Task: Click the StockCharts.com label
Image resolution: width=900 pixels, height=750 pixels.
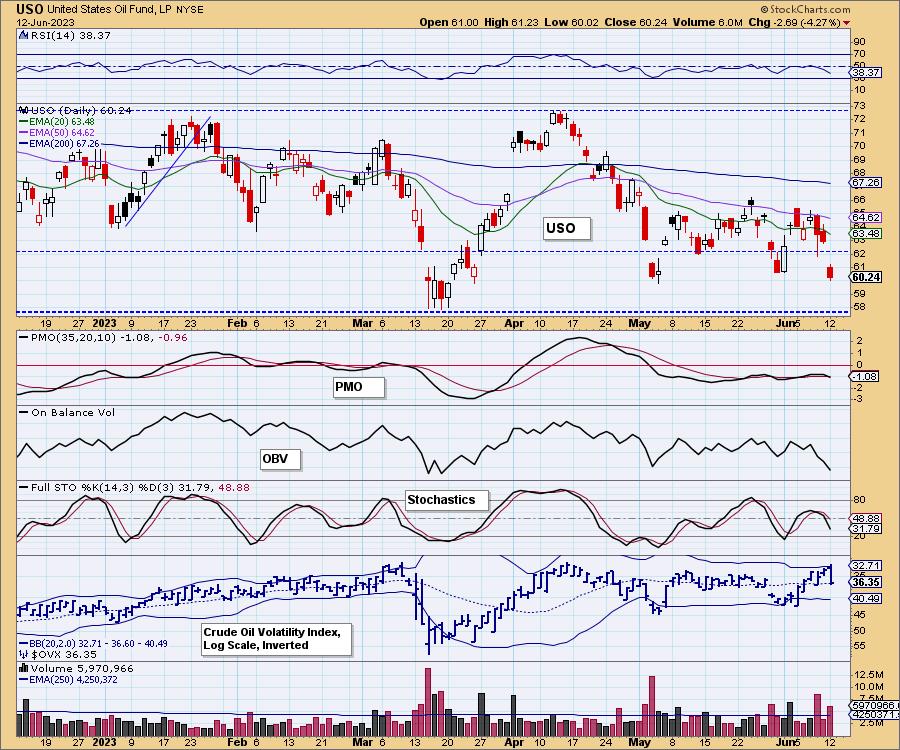Action: [805, 9]
